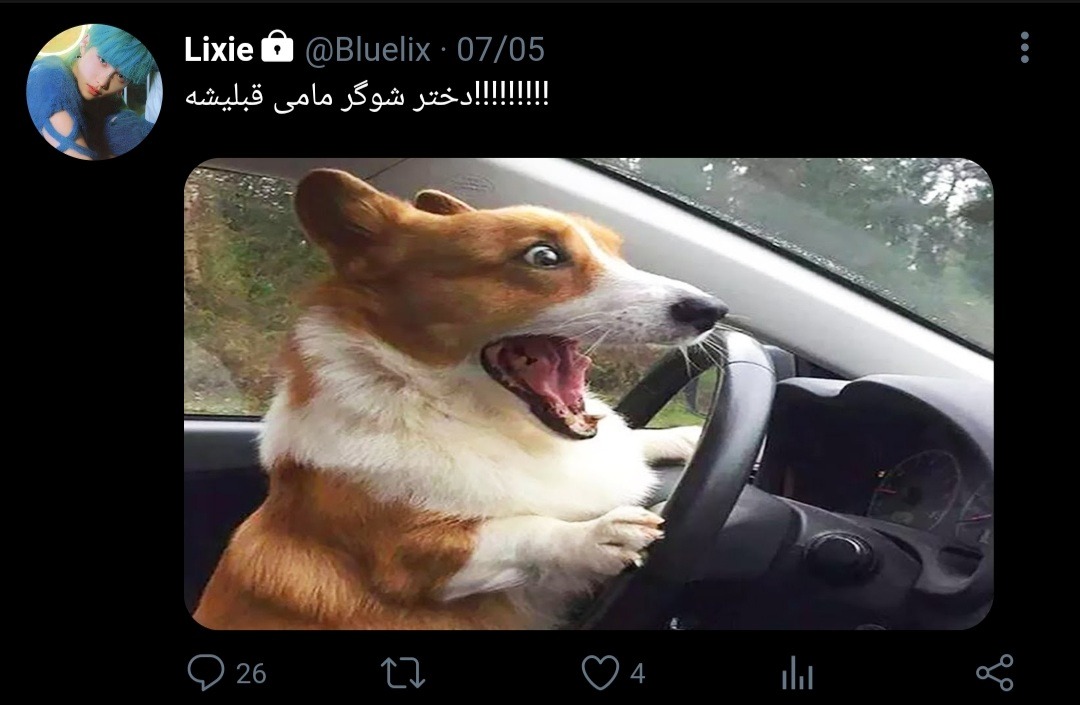Click the display name Lixie
The image size is (1080, 705).
[218, 49]
